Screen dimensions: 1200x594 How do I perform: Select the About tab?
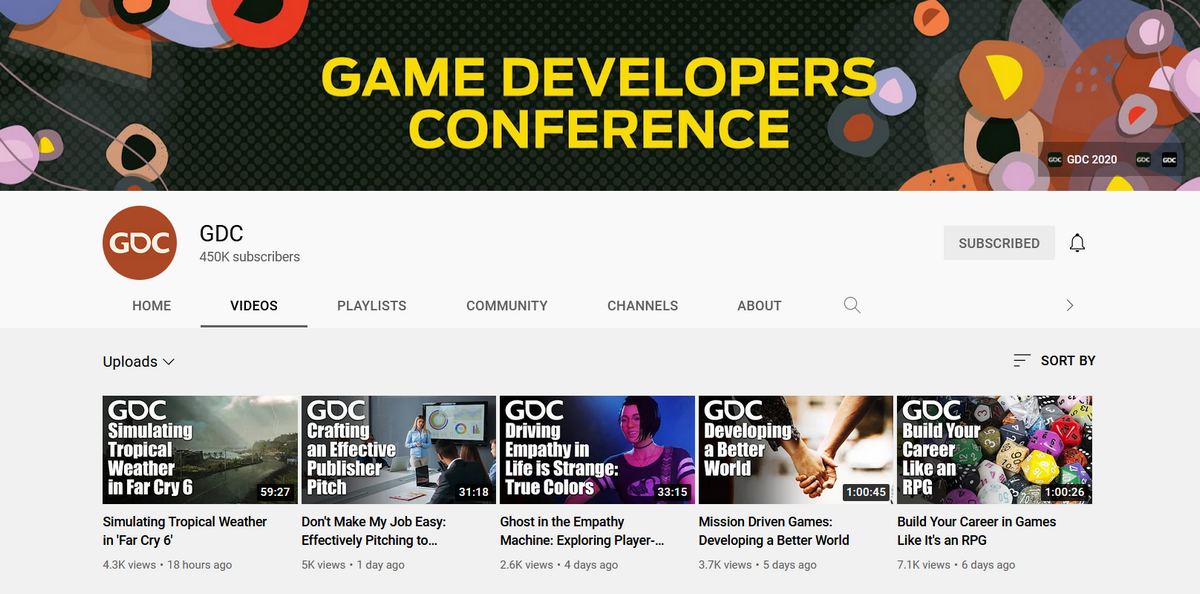[x=759, y=305]
